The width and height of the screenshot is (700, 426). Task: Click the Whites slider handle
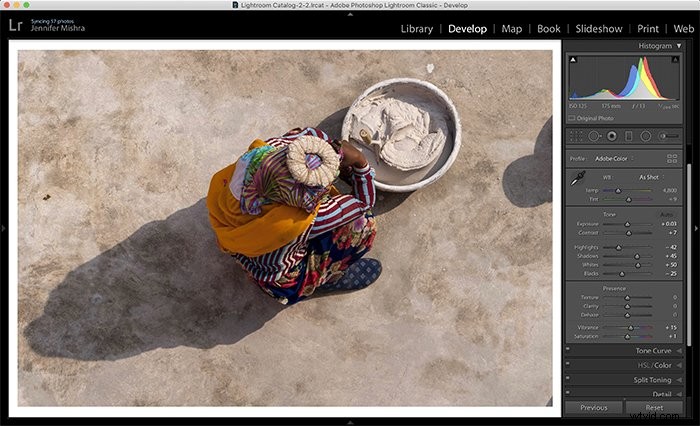pyautogui.click(x=638, y=265)
